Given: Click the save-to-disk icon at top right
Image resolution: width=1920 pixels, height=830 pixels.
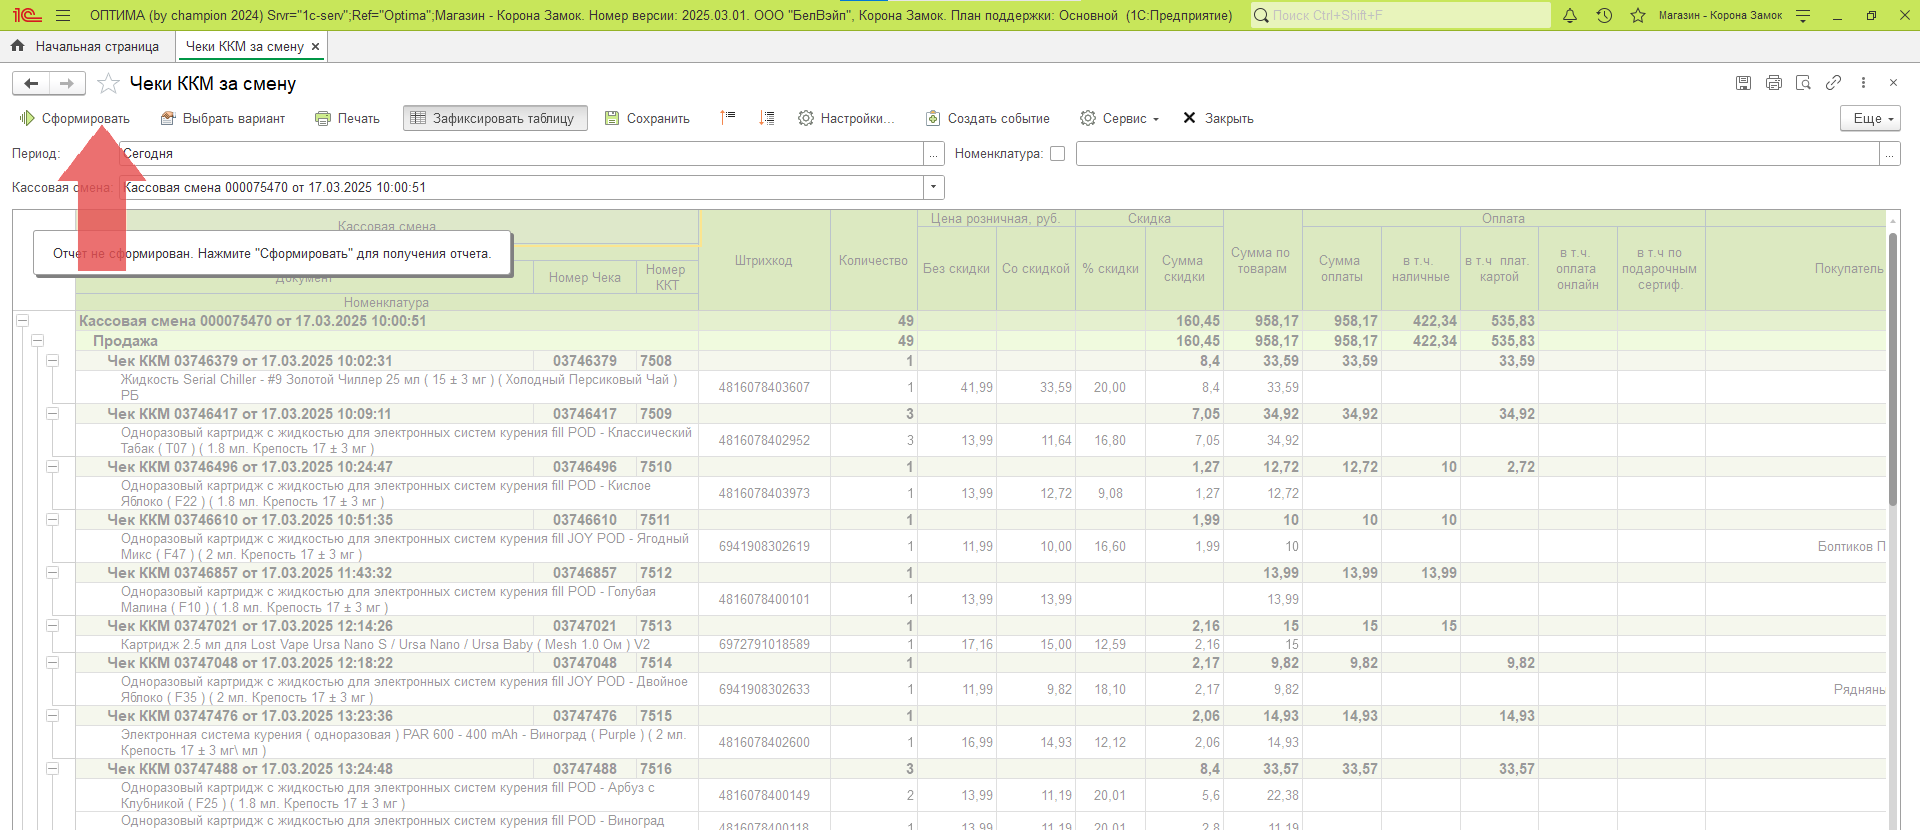Looking at the screenshot, I should point(1743,83).
